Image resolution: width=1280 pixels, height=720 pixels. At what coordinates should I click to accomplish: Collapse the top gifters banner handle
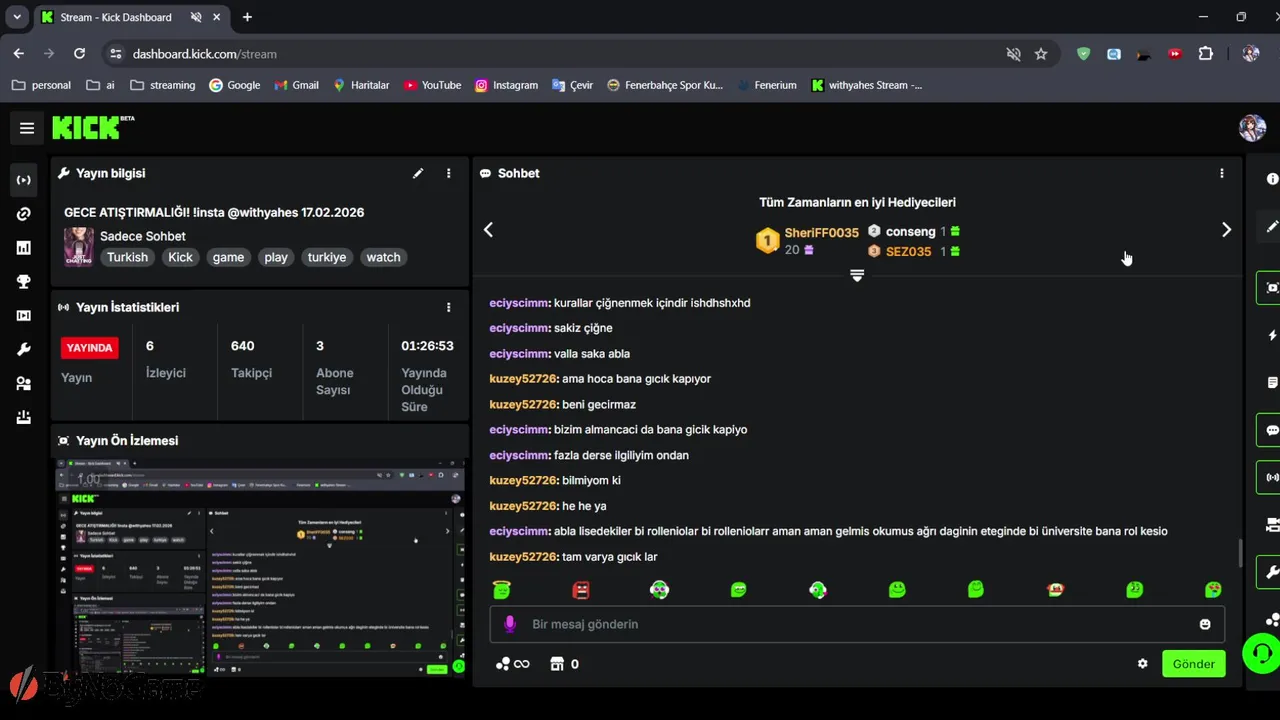pyautogui.click(x=857, y=275)
